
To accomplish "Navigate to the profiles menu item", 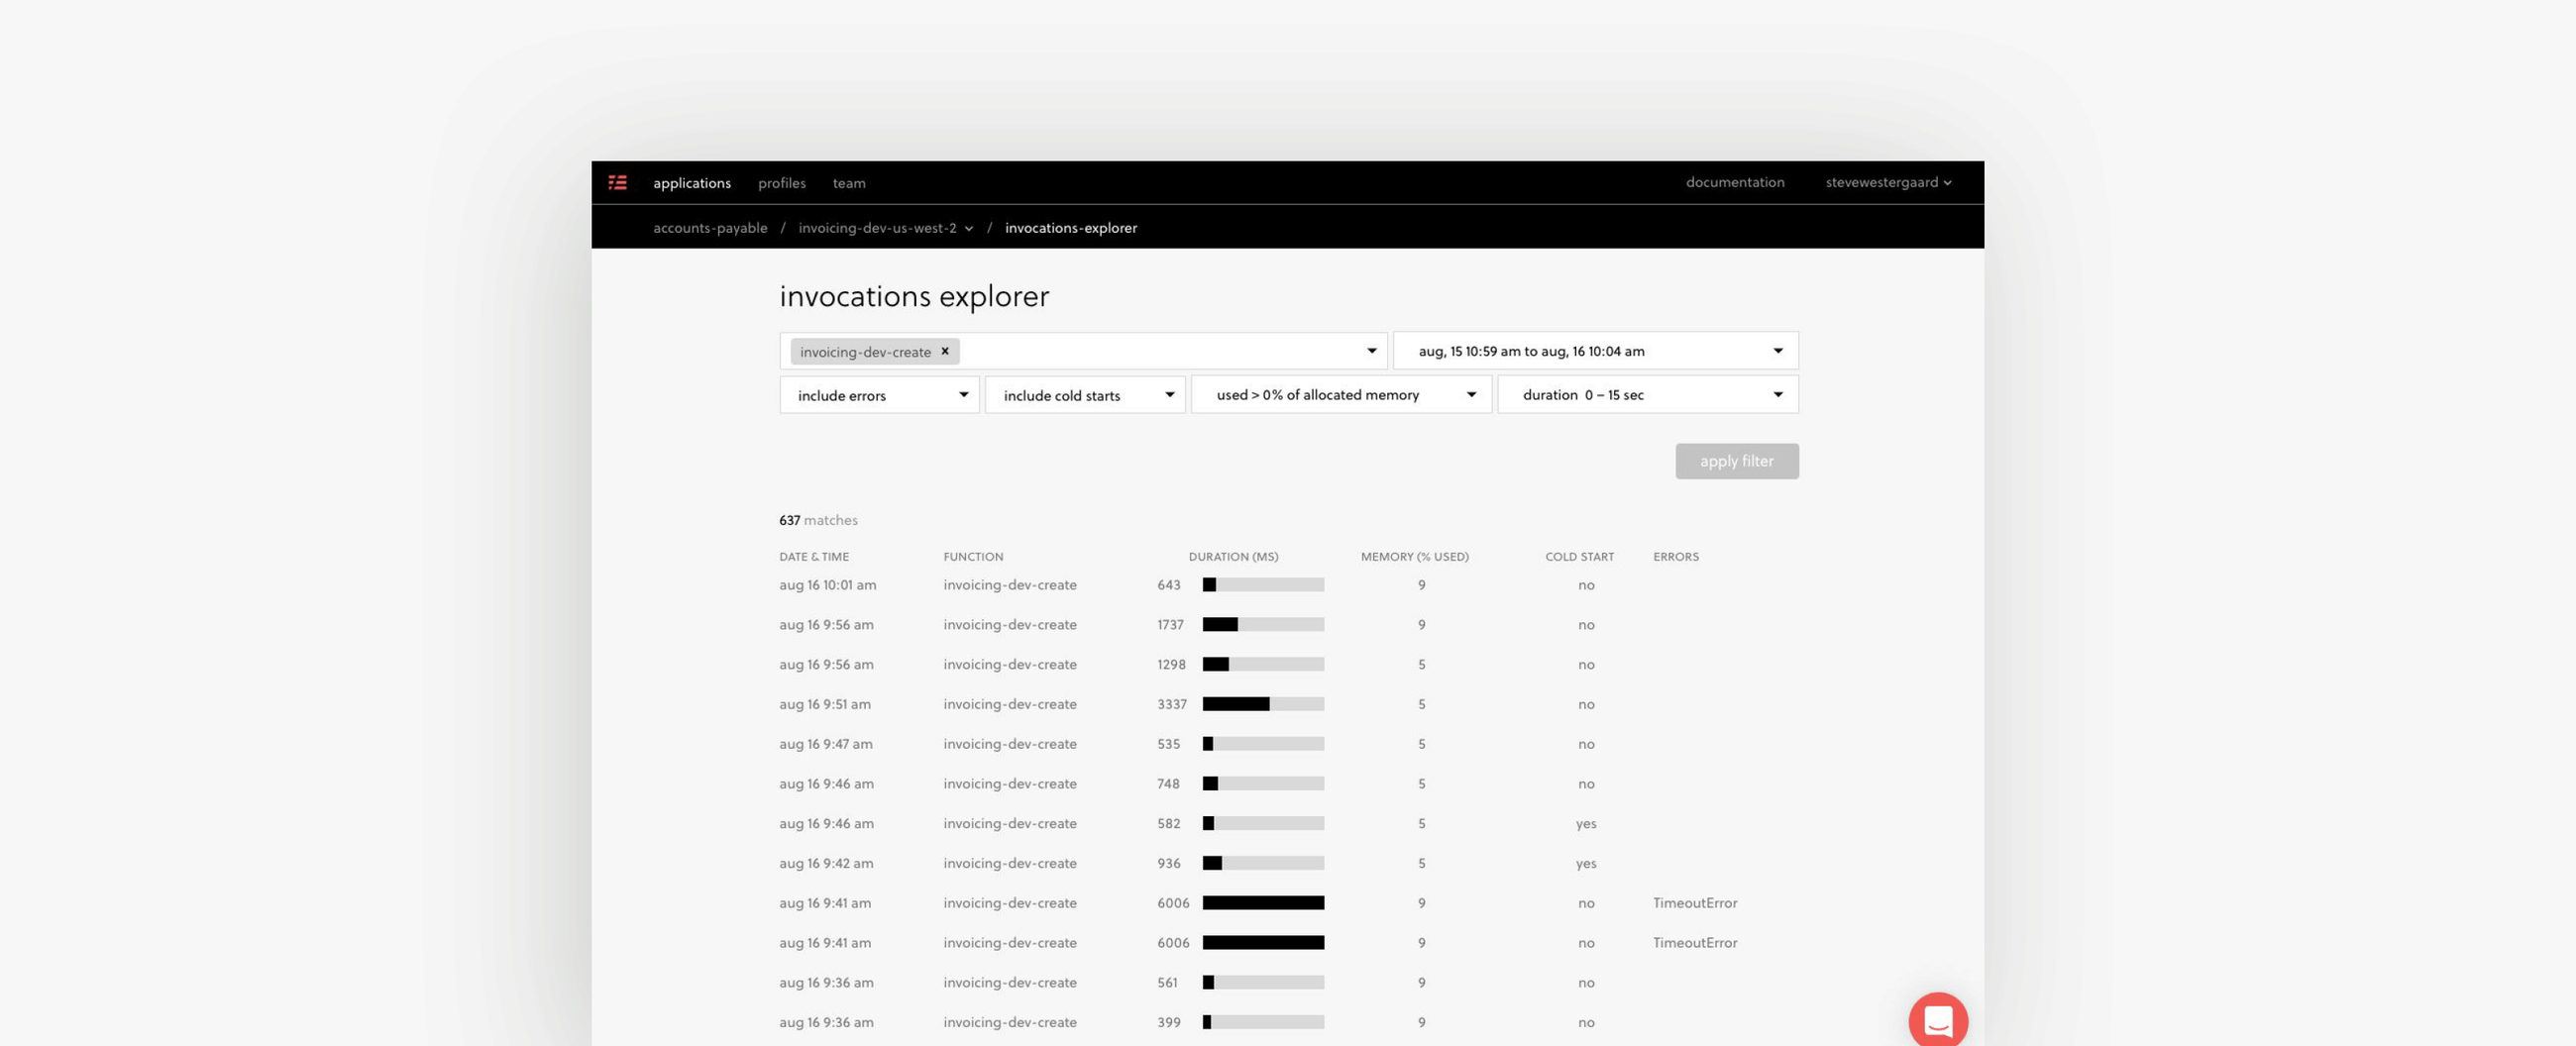I will [x=782, y=183].
